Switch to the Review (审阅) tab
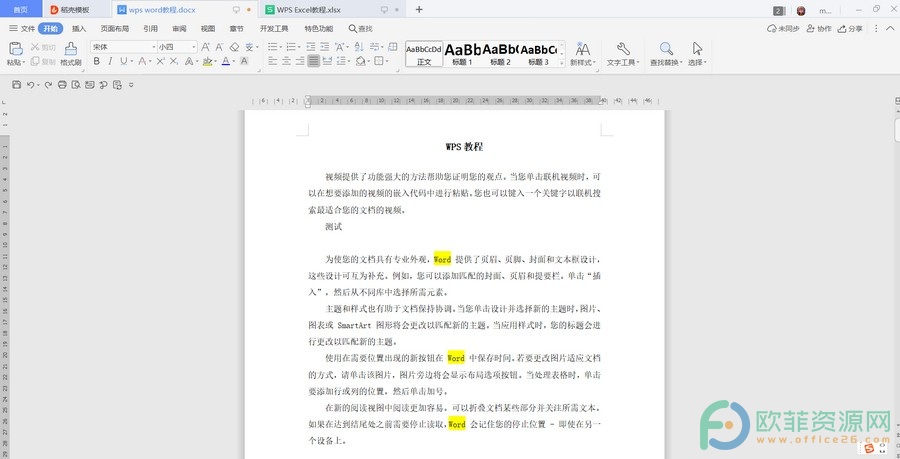 point(179,29)
